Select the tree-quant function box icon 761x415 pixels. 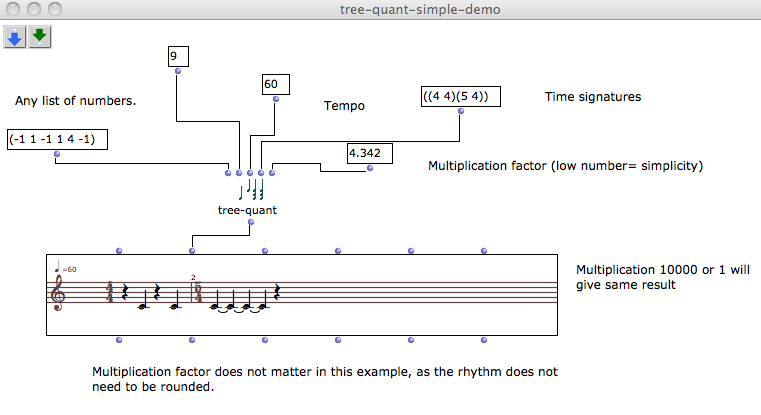[x=250, y=191]
